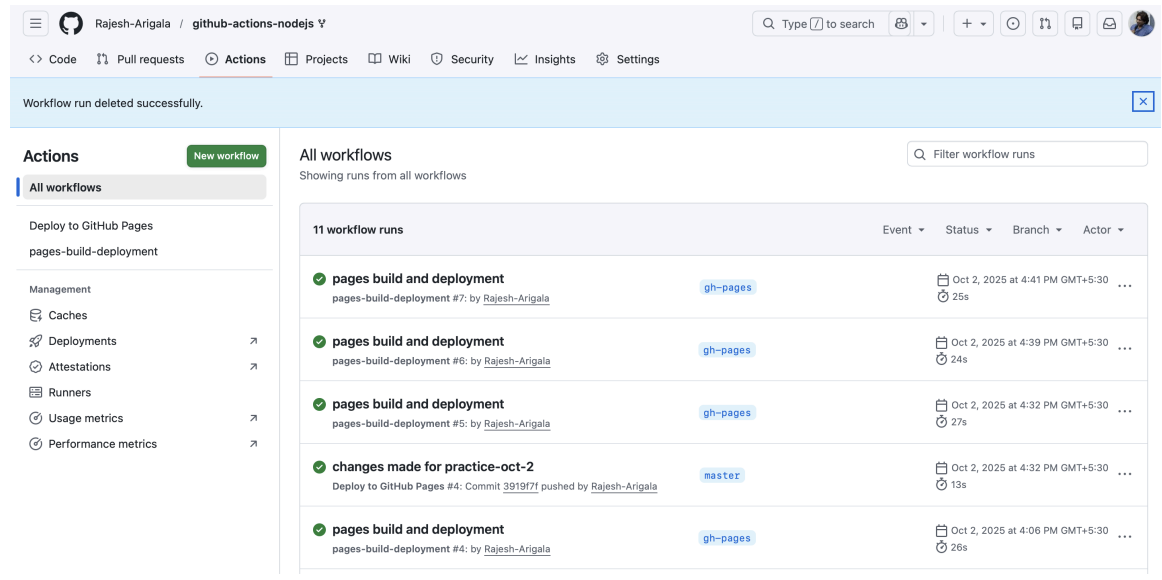Switch to the Pull requests tab

pyautogui.click(x=141, y=59)
